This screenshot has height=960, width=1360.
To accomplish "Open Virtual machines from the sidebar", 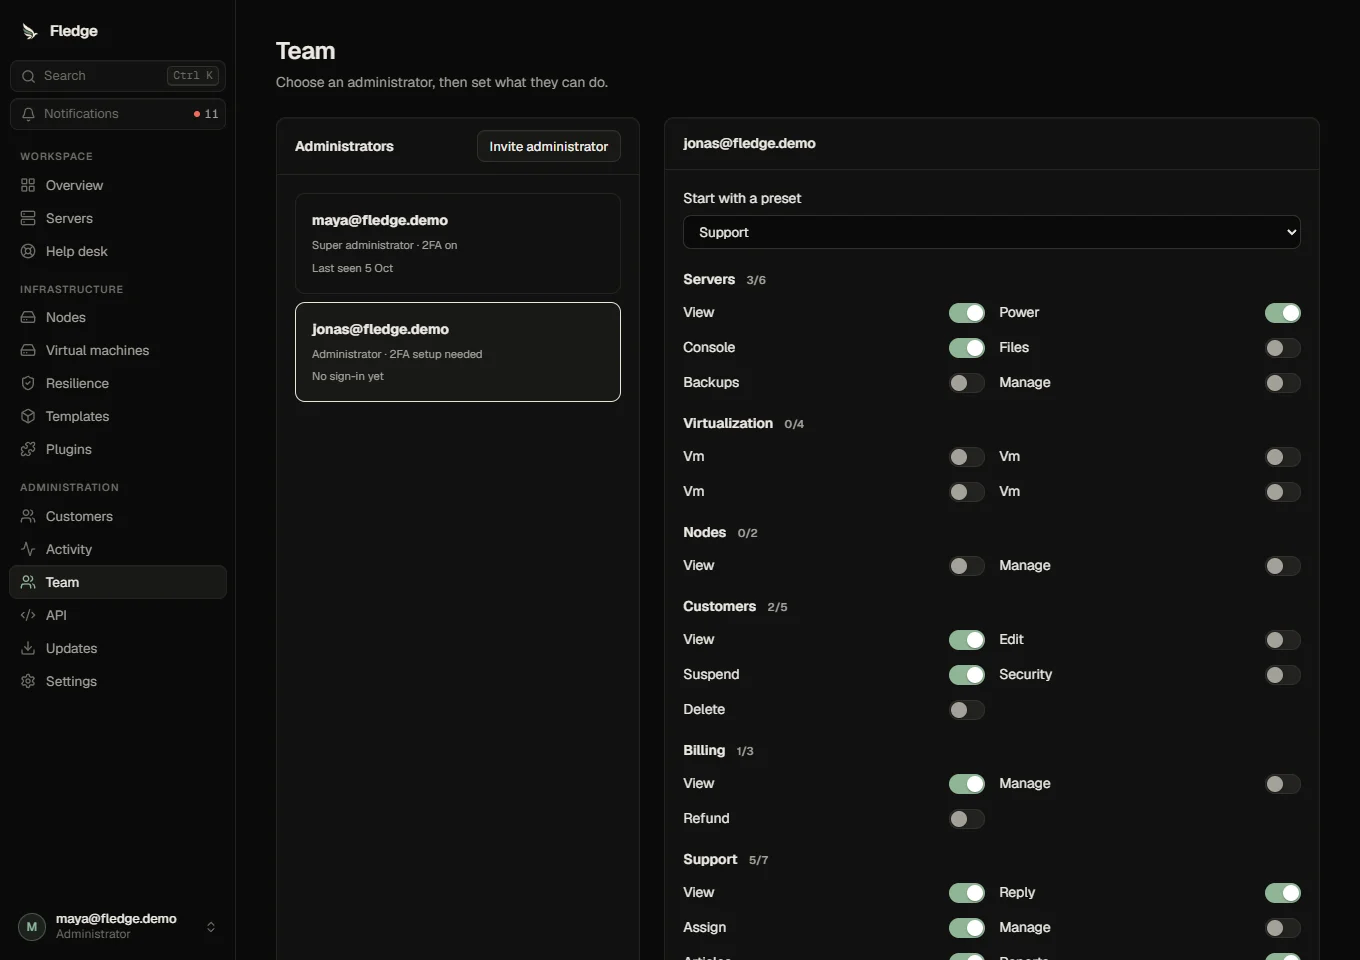I will click(x=118, y=350).
